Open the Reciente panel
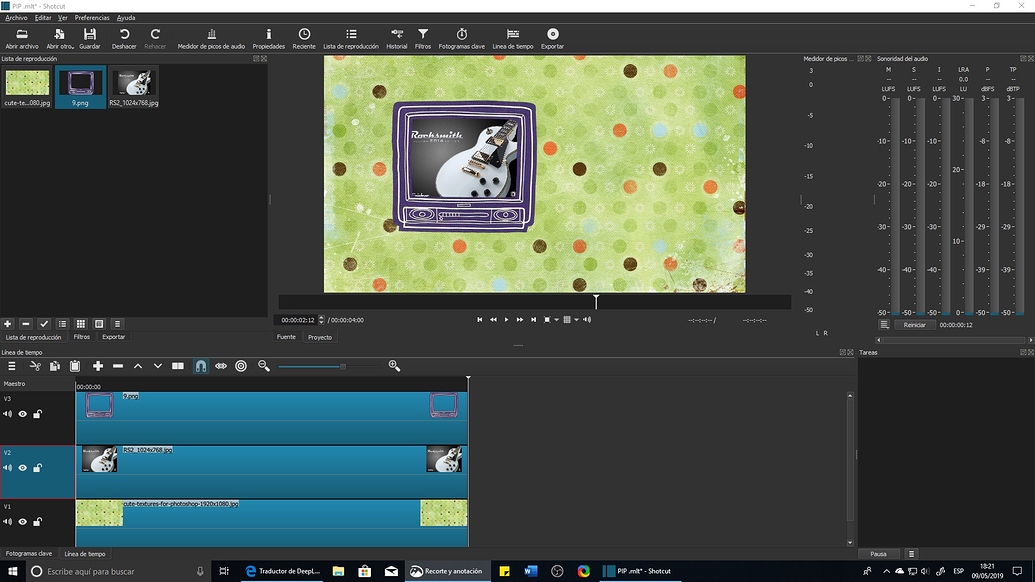The image size is (1035, 582). [x=304, y=38]
